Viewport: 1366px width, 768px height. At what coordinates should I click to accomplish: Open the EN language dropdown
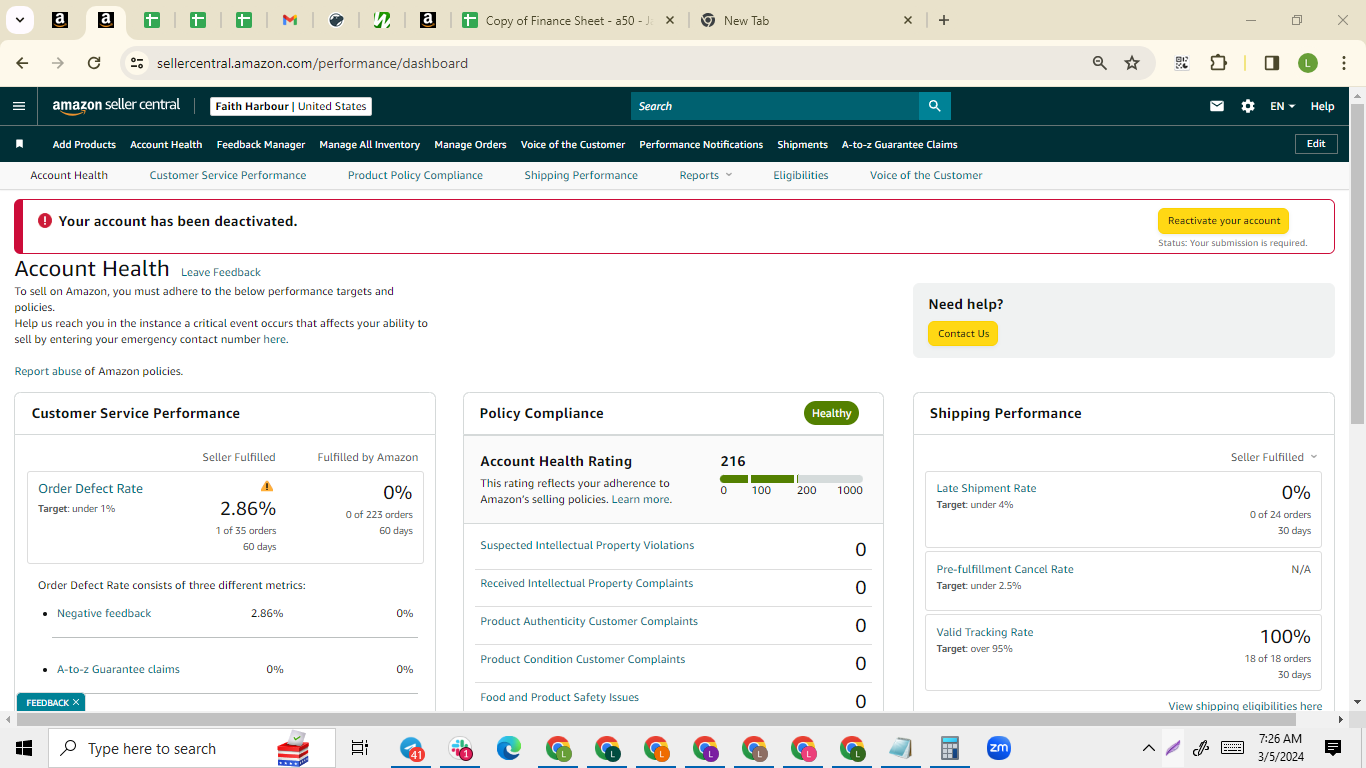pyautogui.click(x=1282, y=106)
